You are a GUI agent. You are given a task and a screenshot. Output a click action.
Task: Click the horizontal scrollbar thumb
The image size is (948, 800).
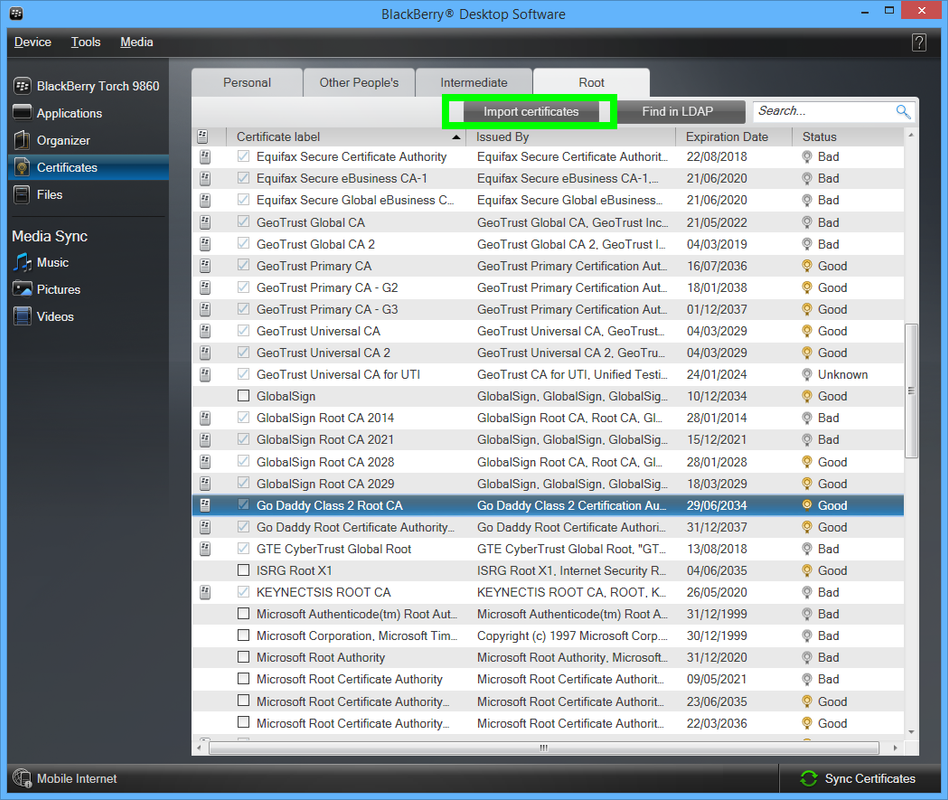[x=544, y=748]
